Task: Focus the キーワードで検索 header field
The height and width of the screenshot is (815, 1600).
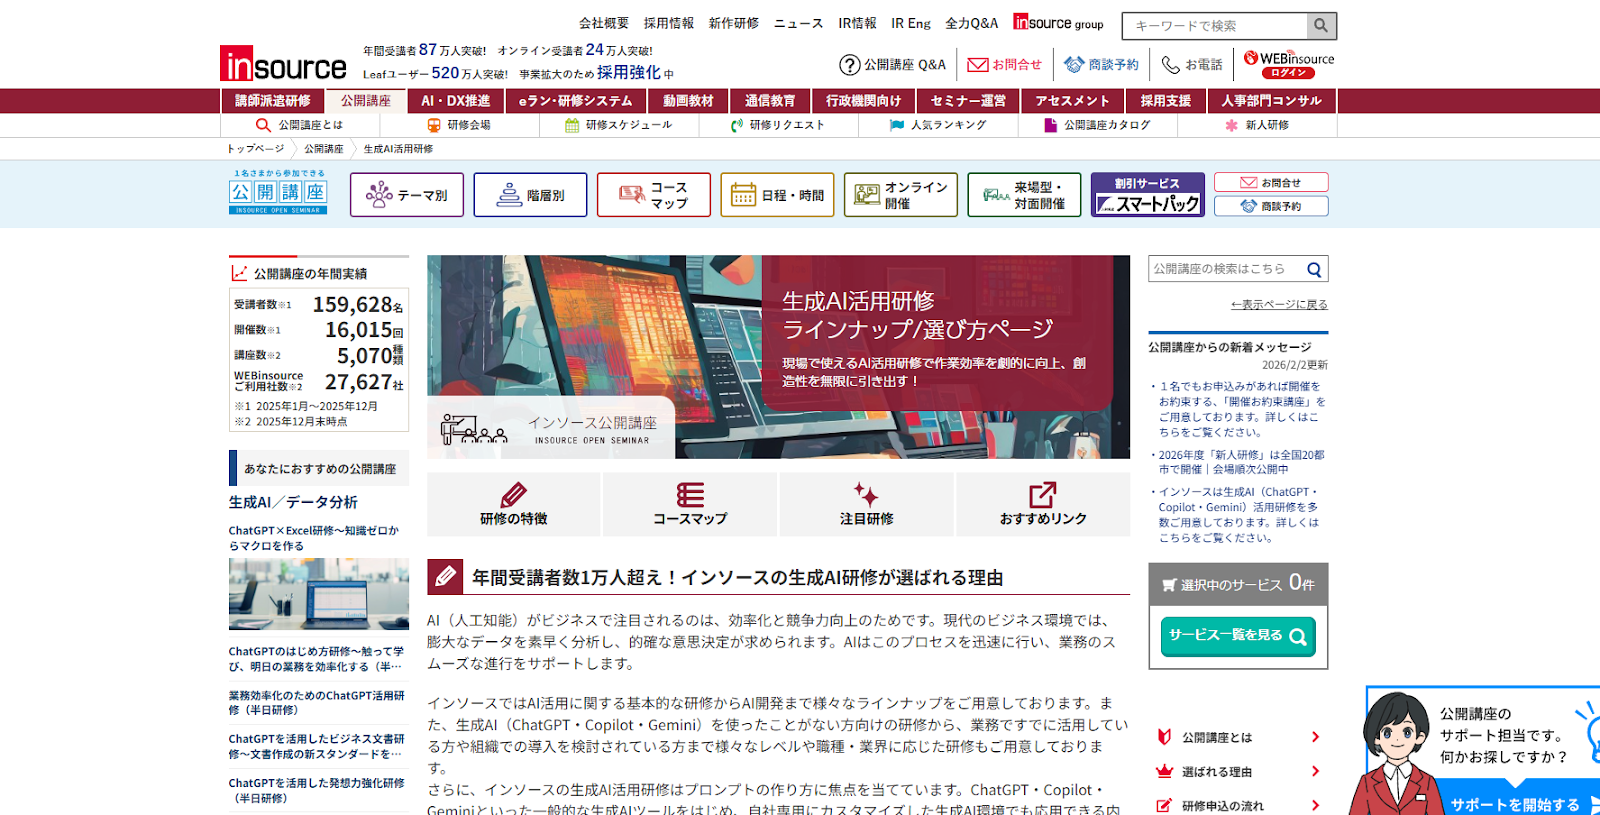Action: pos(1214,26)
